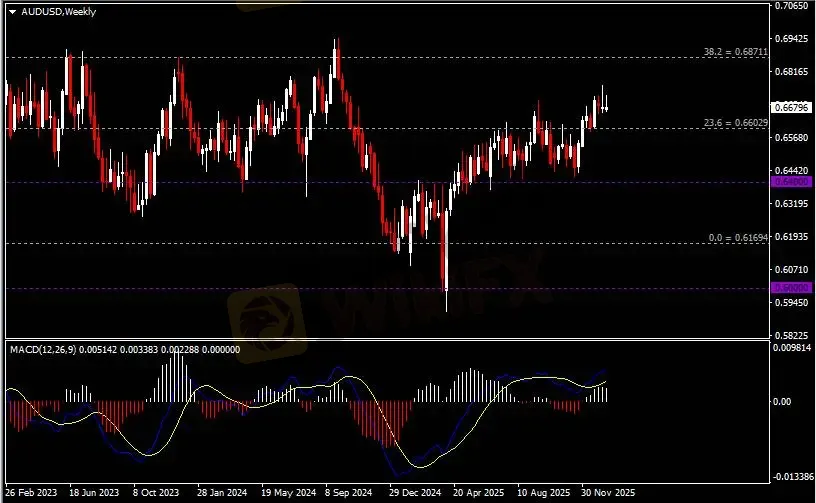Select the current price tag 0.66796

point(790,107)
